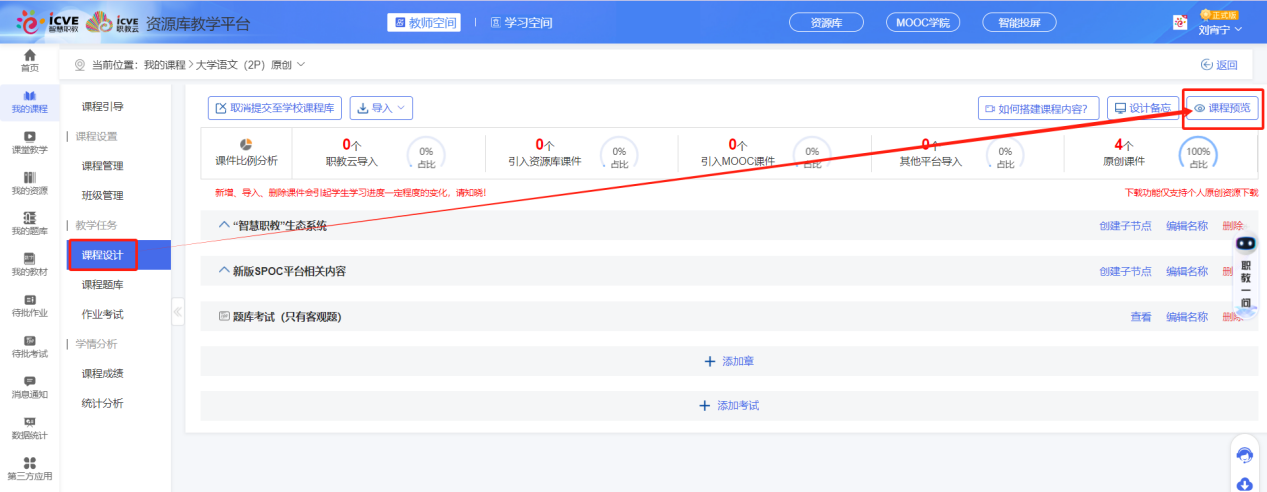This screenshot has width=1267, height=492.
Task: Click the 职教一问 robot assistant icon
Action: 1245,243
